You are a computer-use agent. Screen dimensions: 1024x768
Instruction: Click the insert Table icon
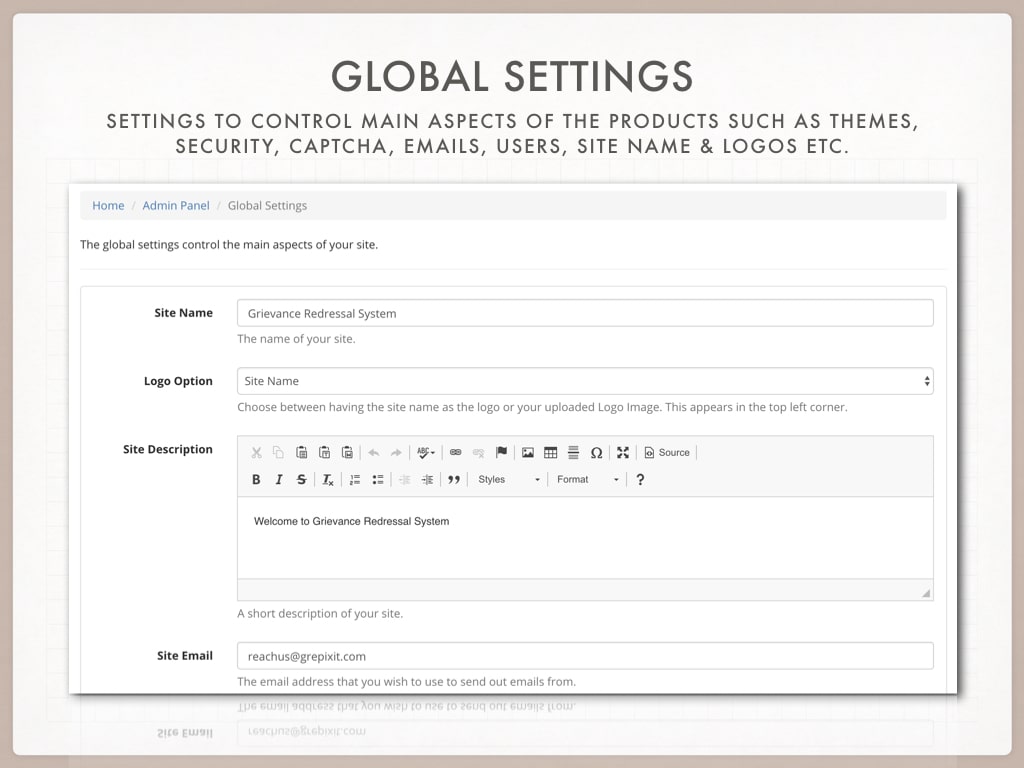click(x=551, y=453)
